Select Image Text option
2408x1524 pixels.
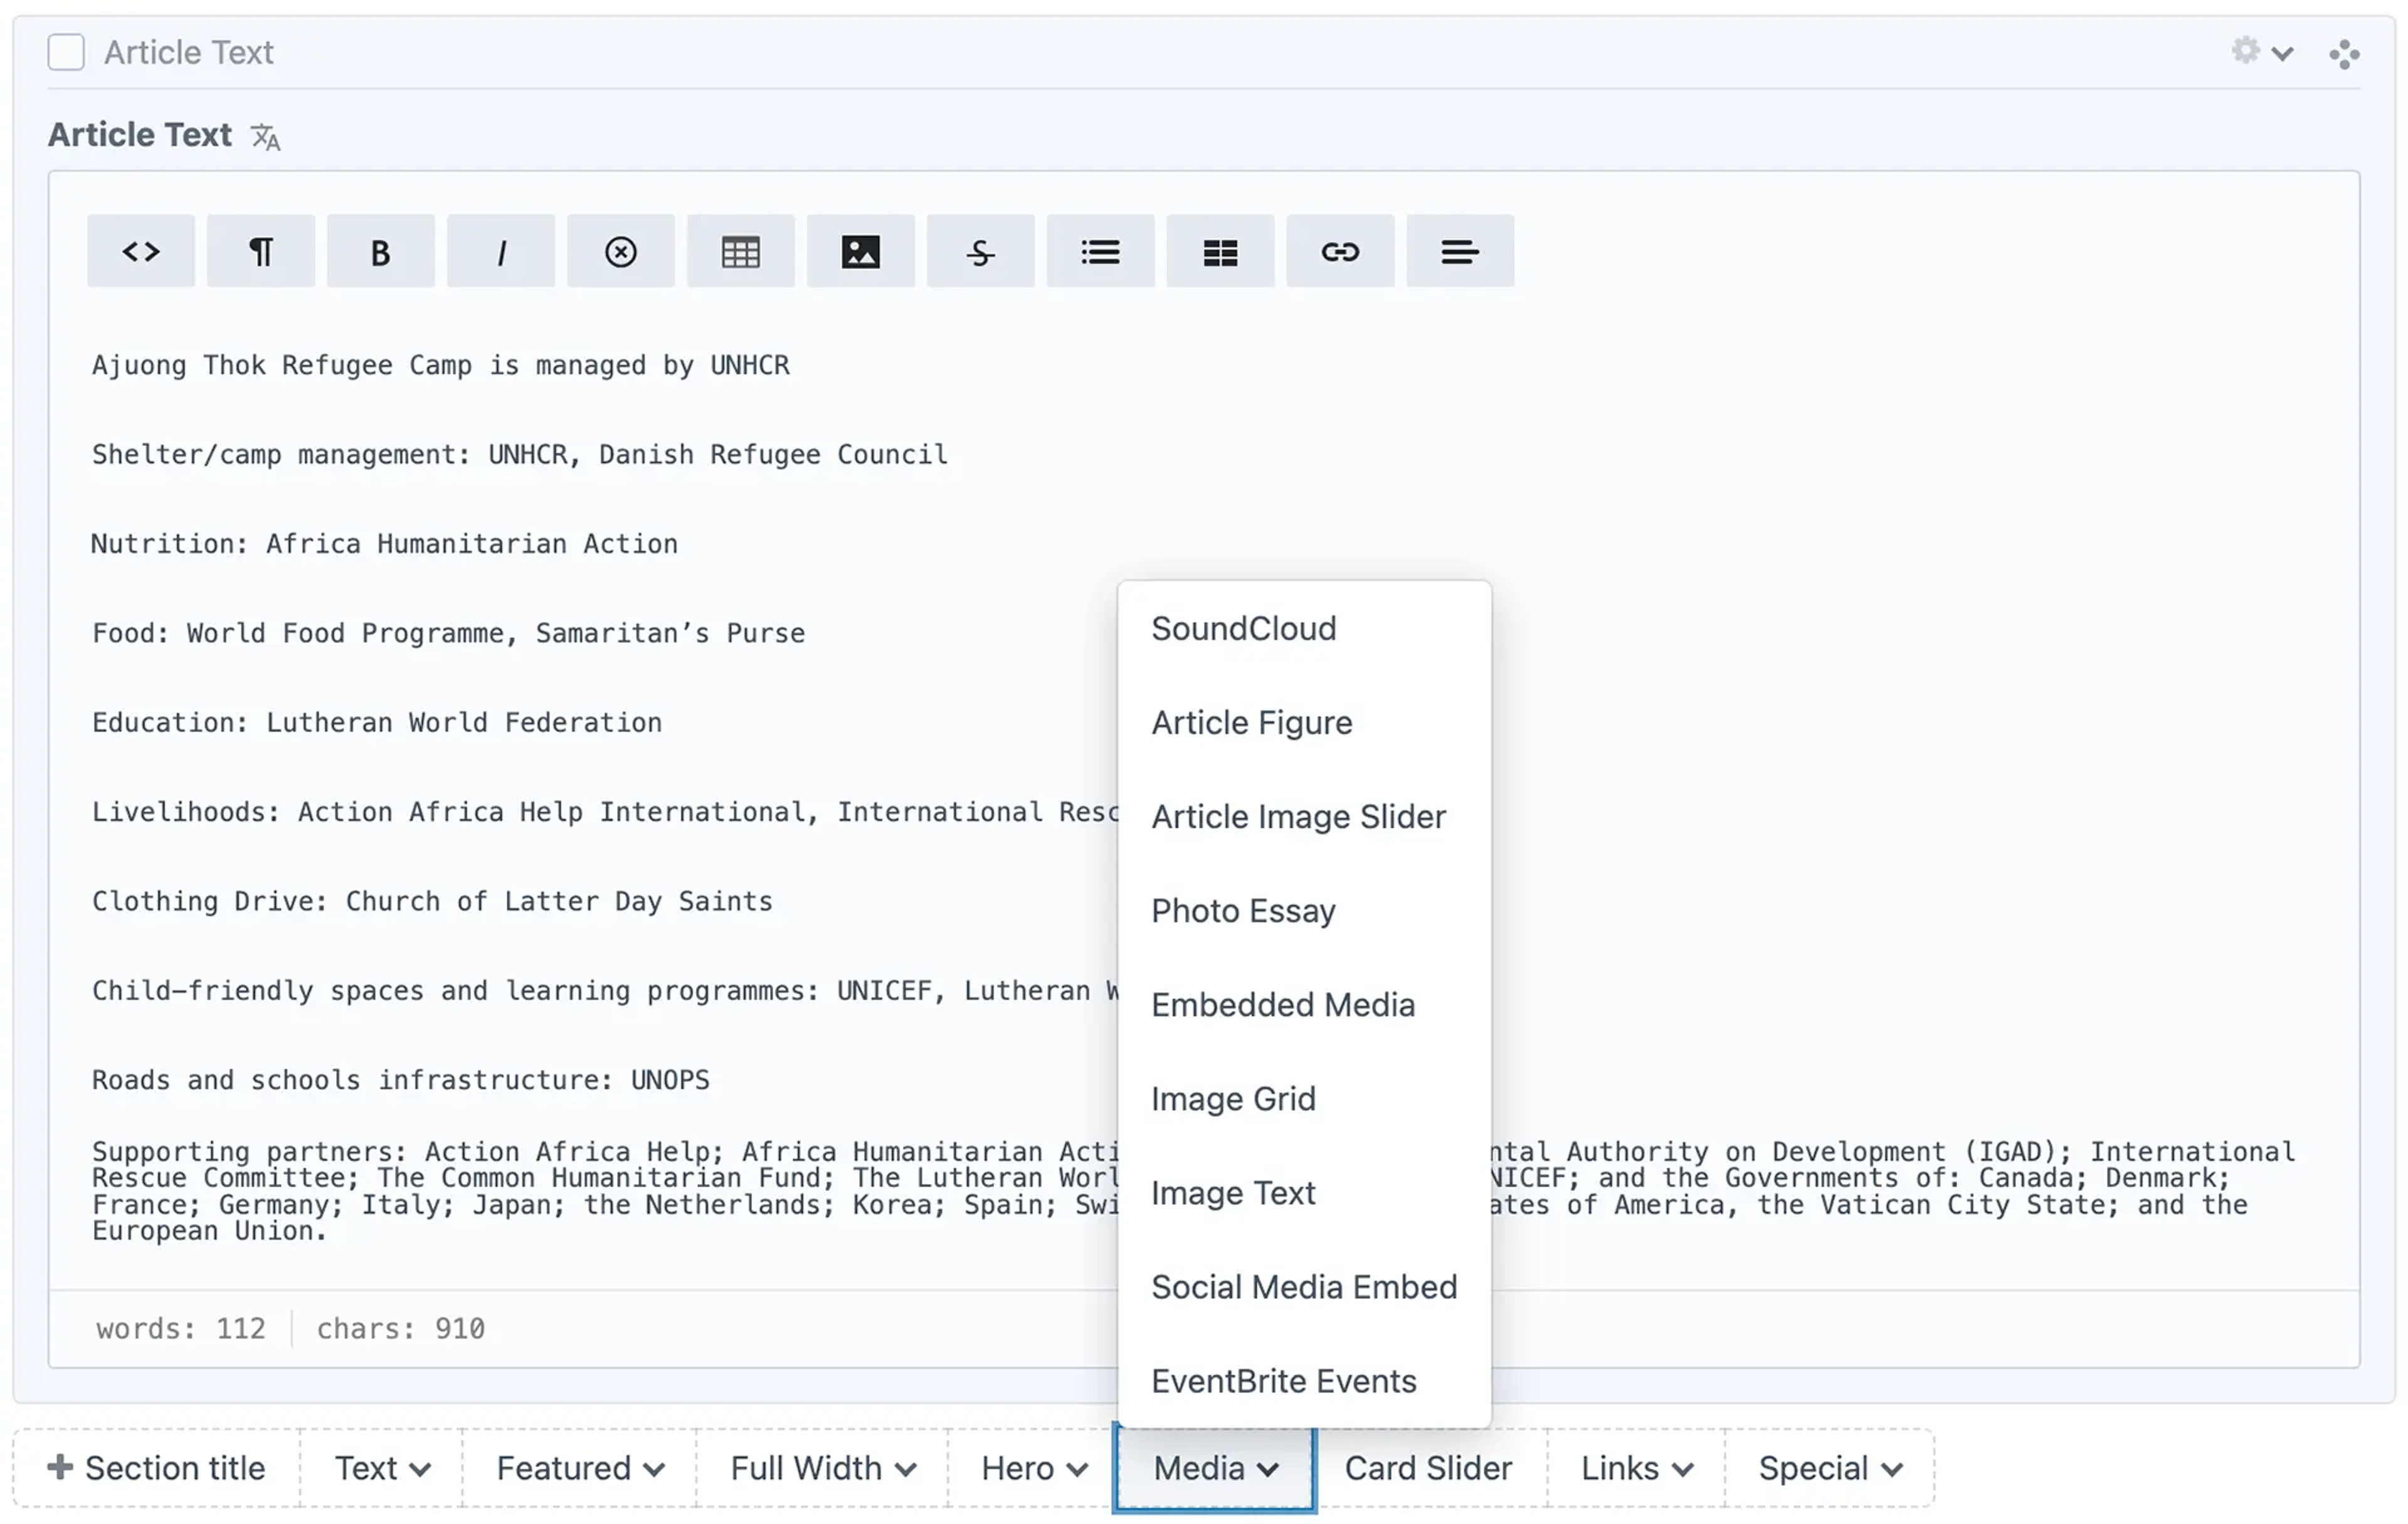(1305, 1193)
